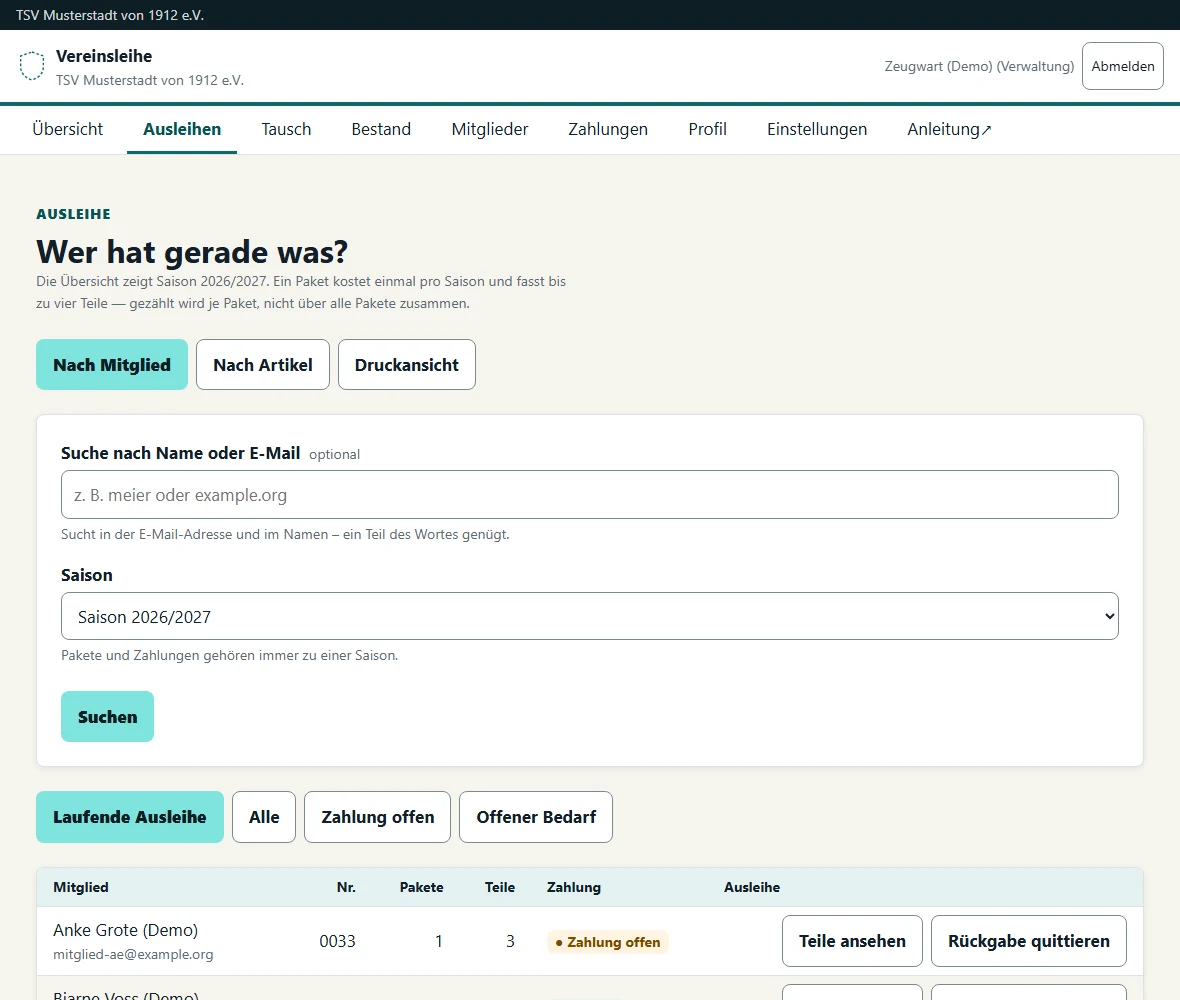Click the Pakete column header
Viewport: 1180px width, 1000px height.
(x=421, y=887)
